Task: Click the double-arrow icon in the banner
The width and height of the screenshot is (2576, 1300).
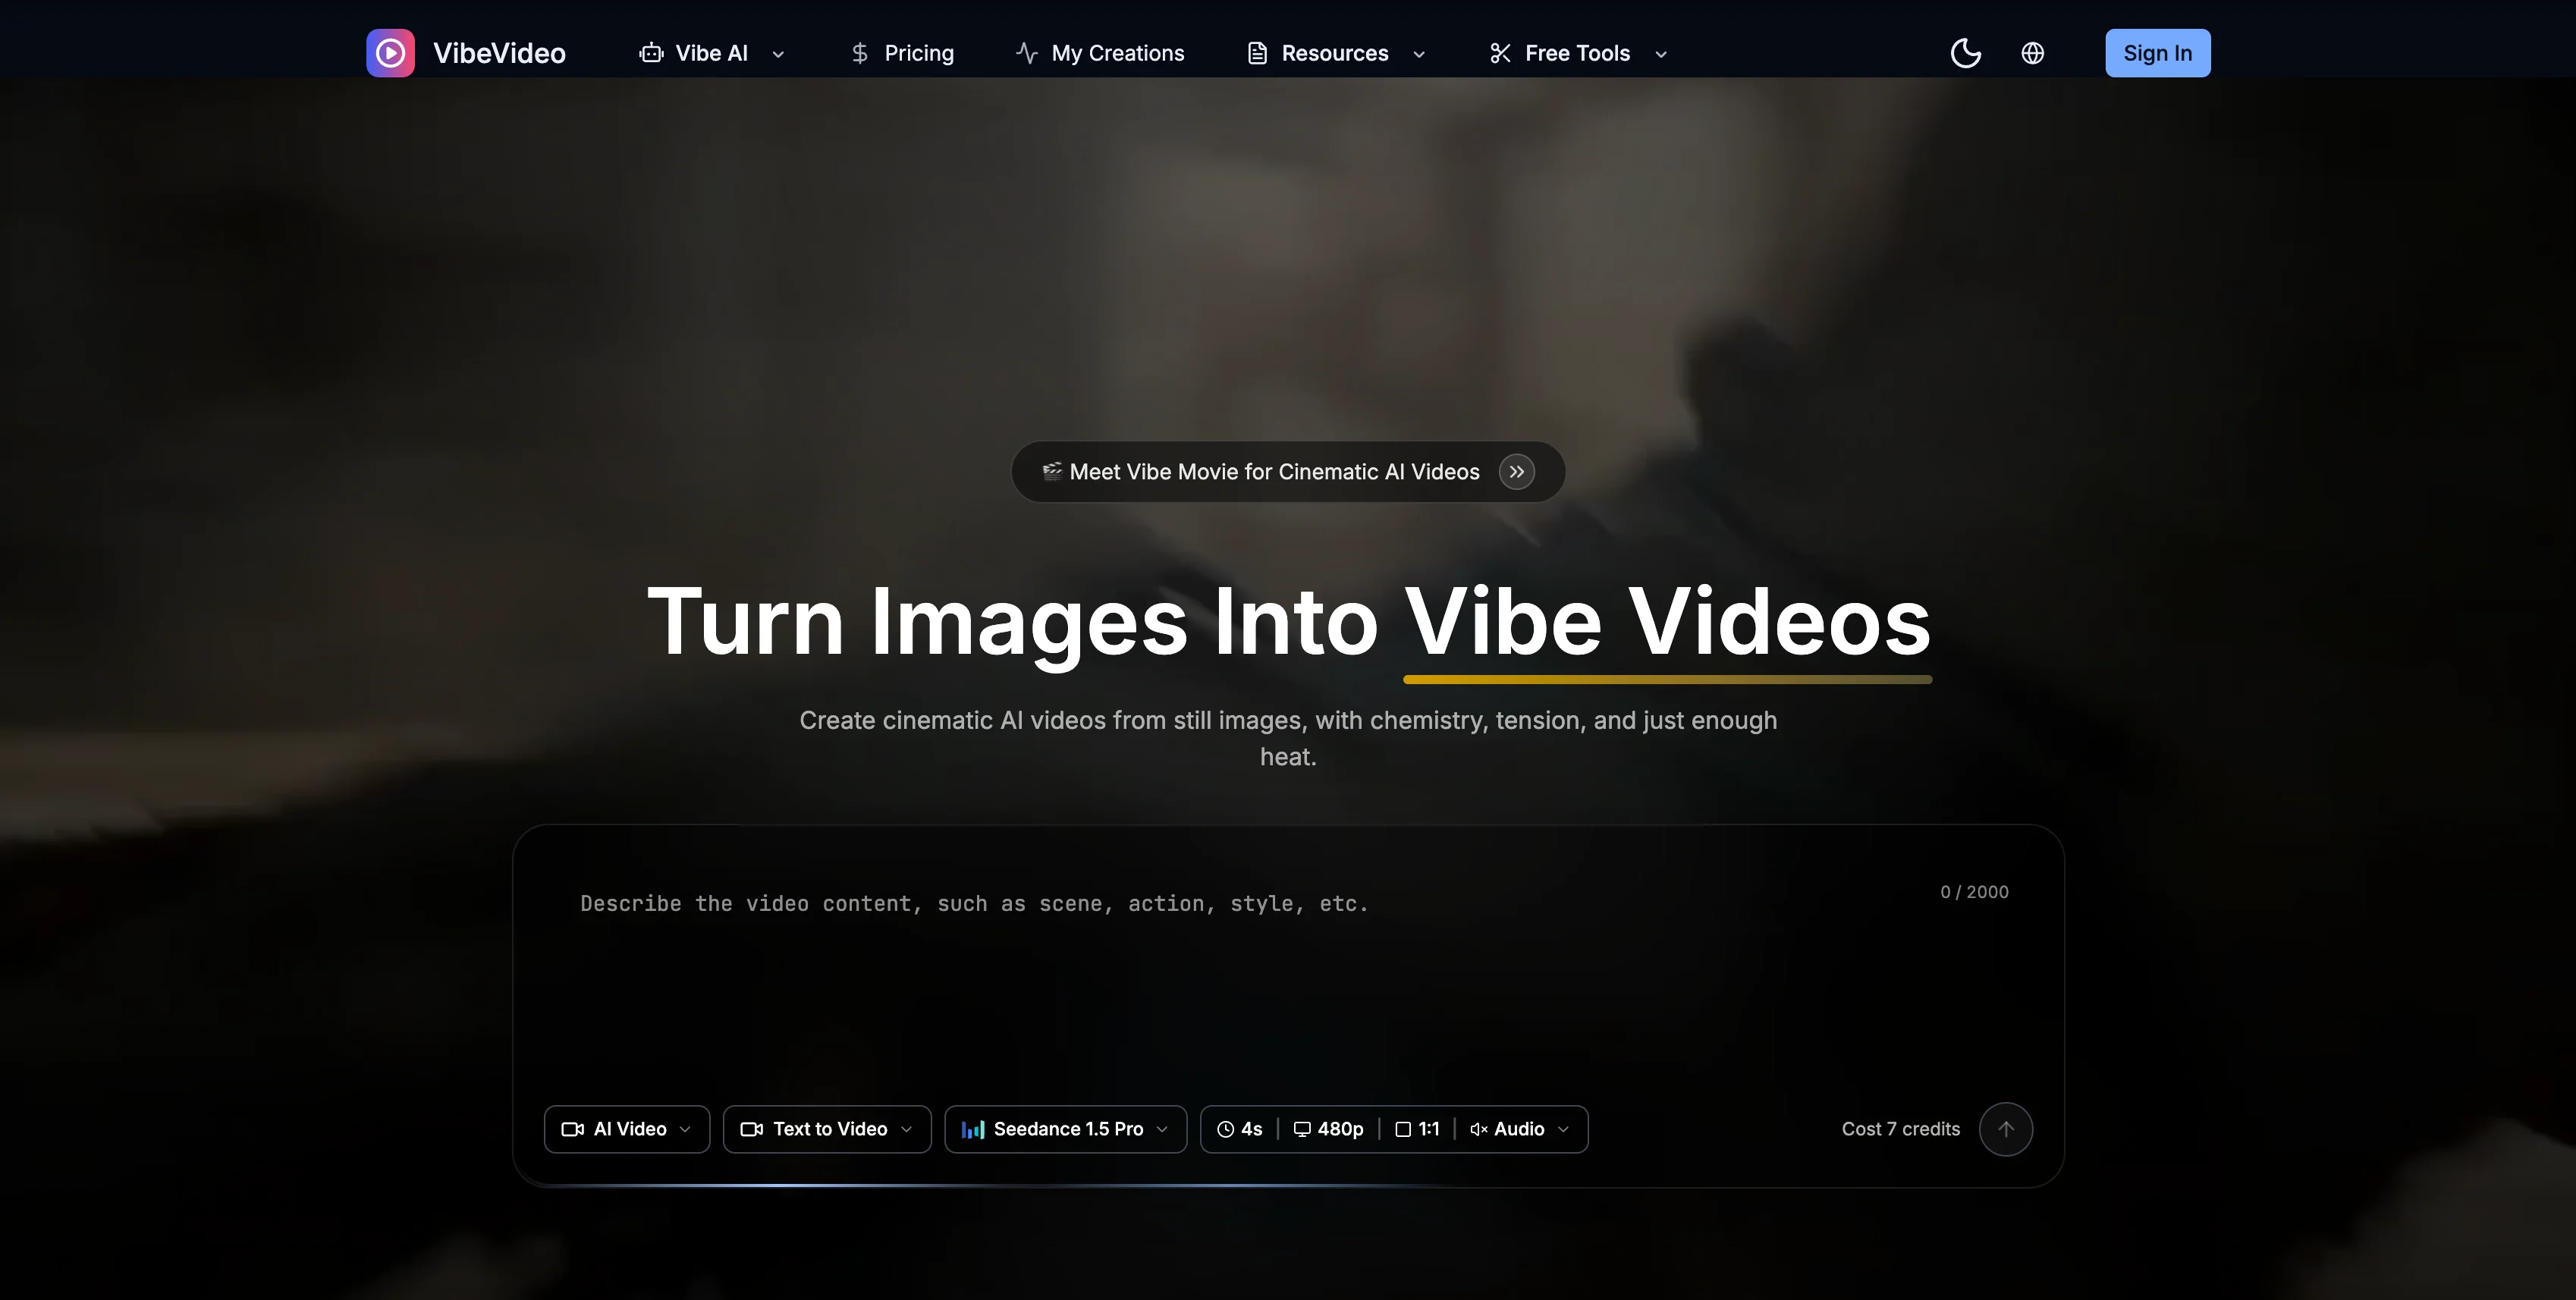Action: click(x=1517, y=472)
